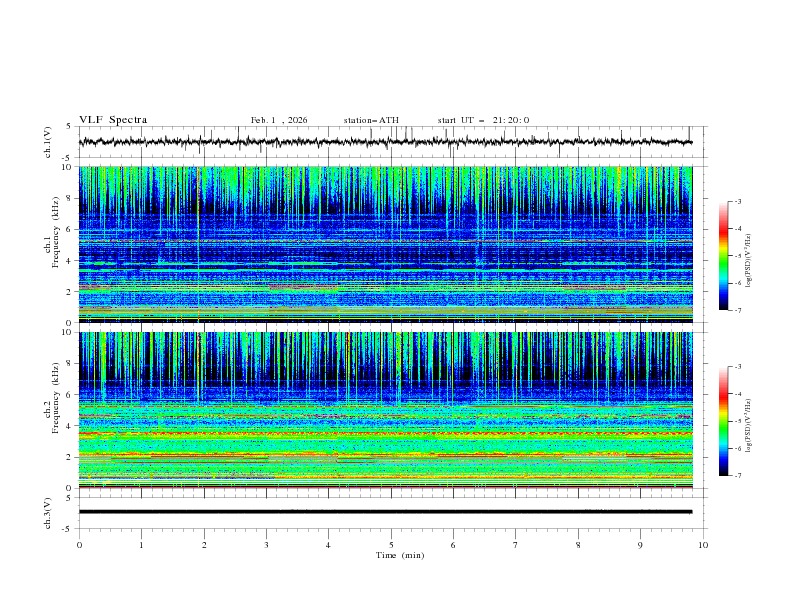Click inside the ch.2 spectrogram panel

click(385, 410)
